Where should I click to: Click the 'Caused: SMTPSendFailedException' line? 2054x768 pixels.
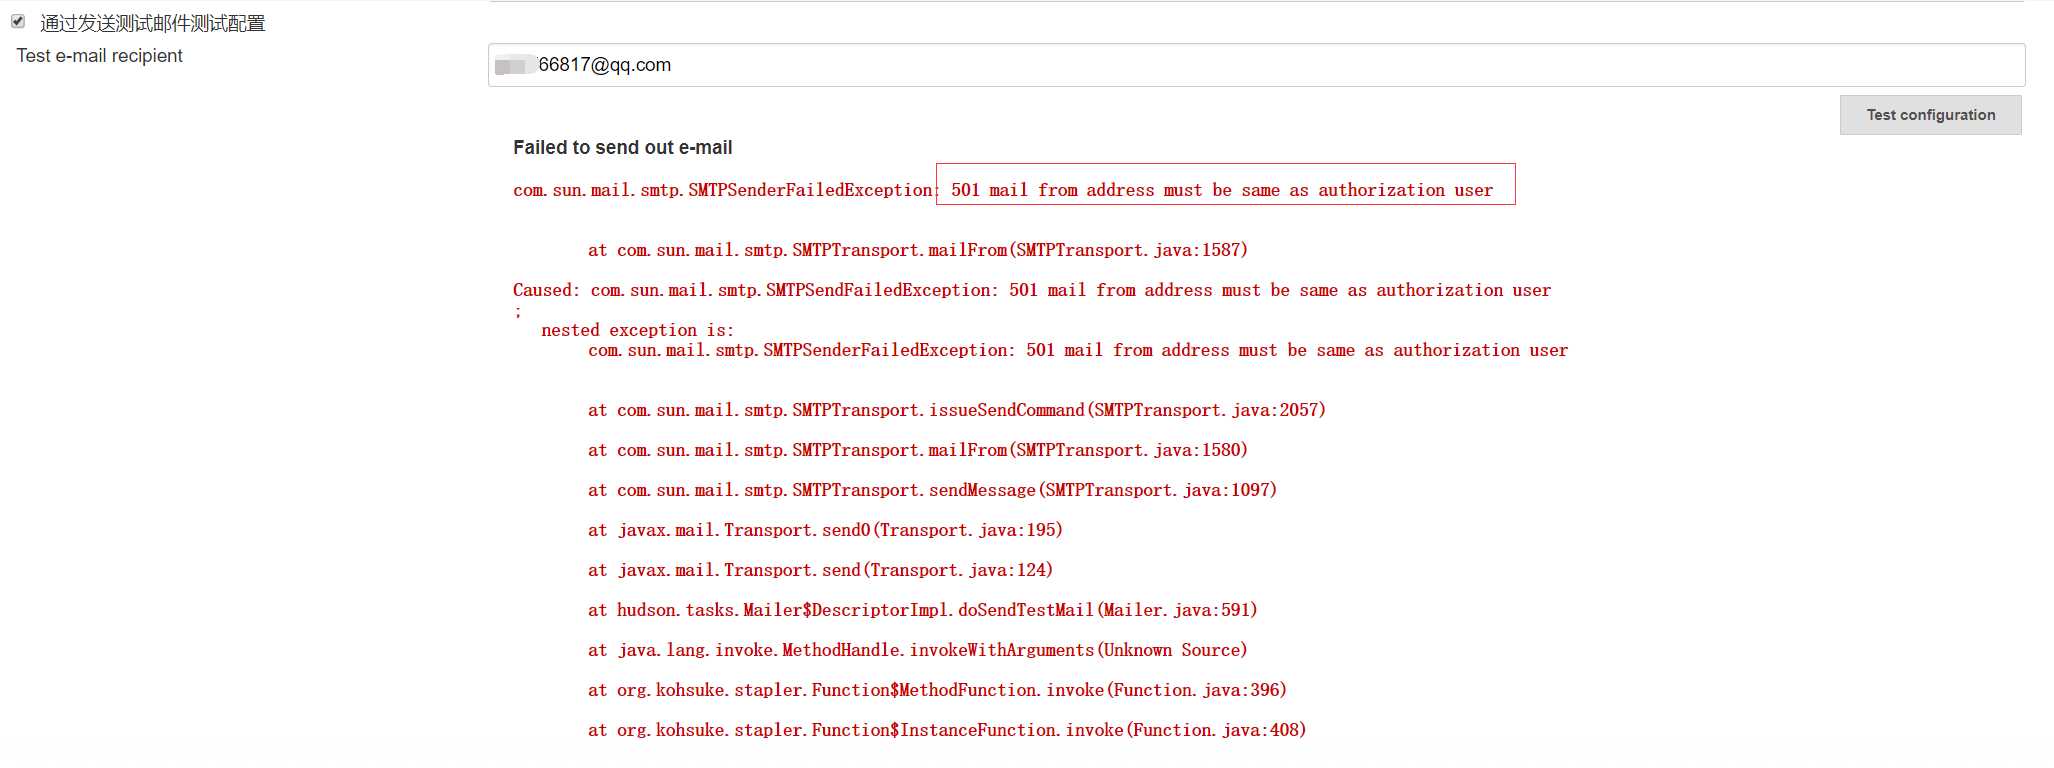click(x=1031, y=290)
